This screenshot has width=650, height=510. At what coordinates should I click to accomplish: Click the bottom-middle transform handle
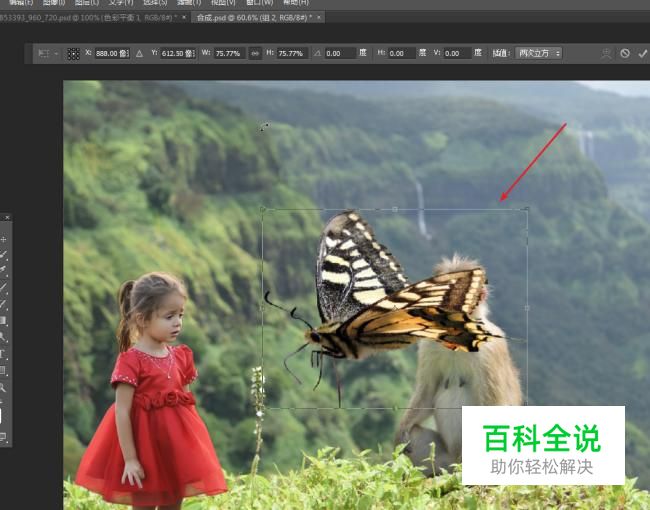[x=395, y=408]
